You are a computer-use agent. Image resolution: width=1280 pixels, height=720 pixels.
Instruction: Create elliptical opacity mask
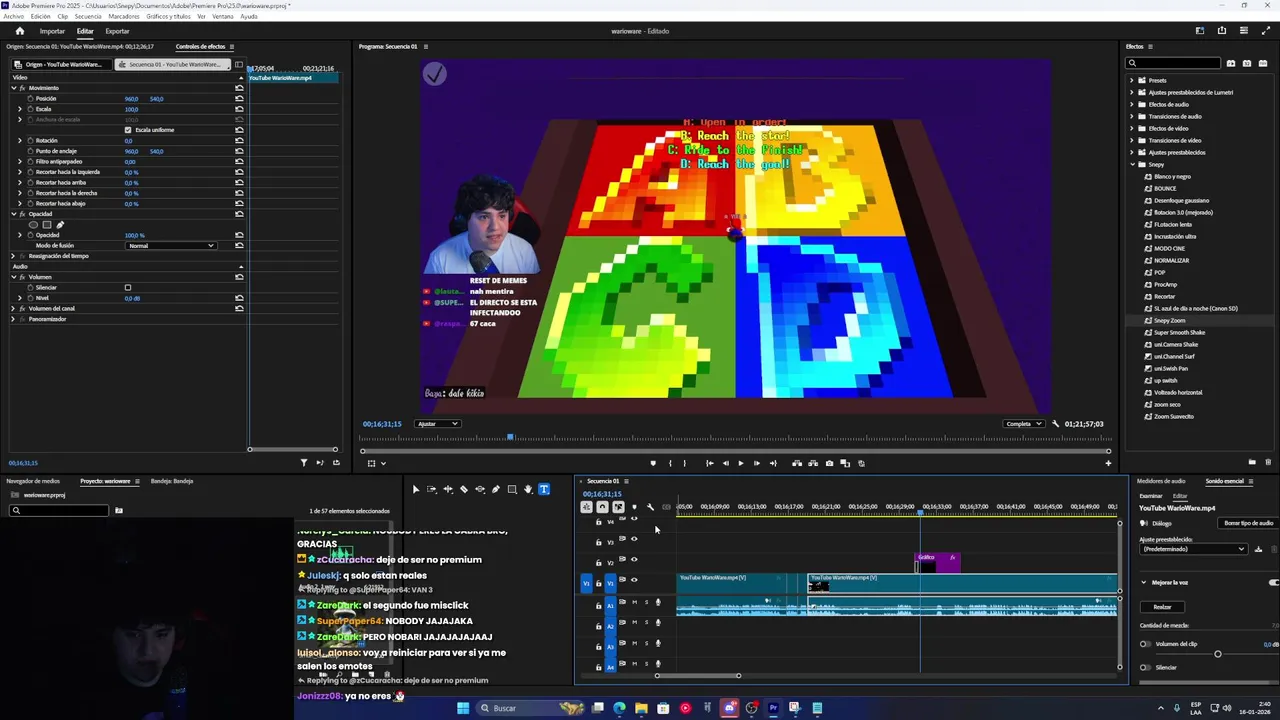(33, 225)
